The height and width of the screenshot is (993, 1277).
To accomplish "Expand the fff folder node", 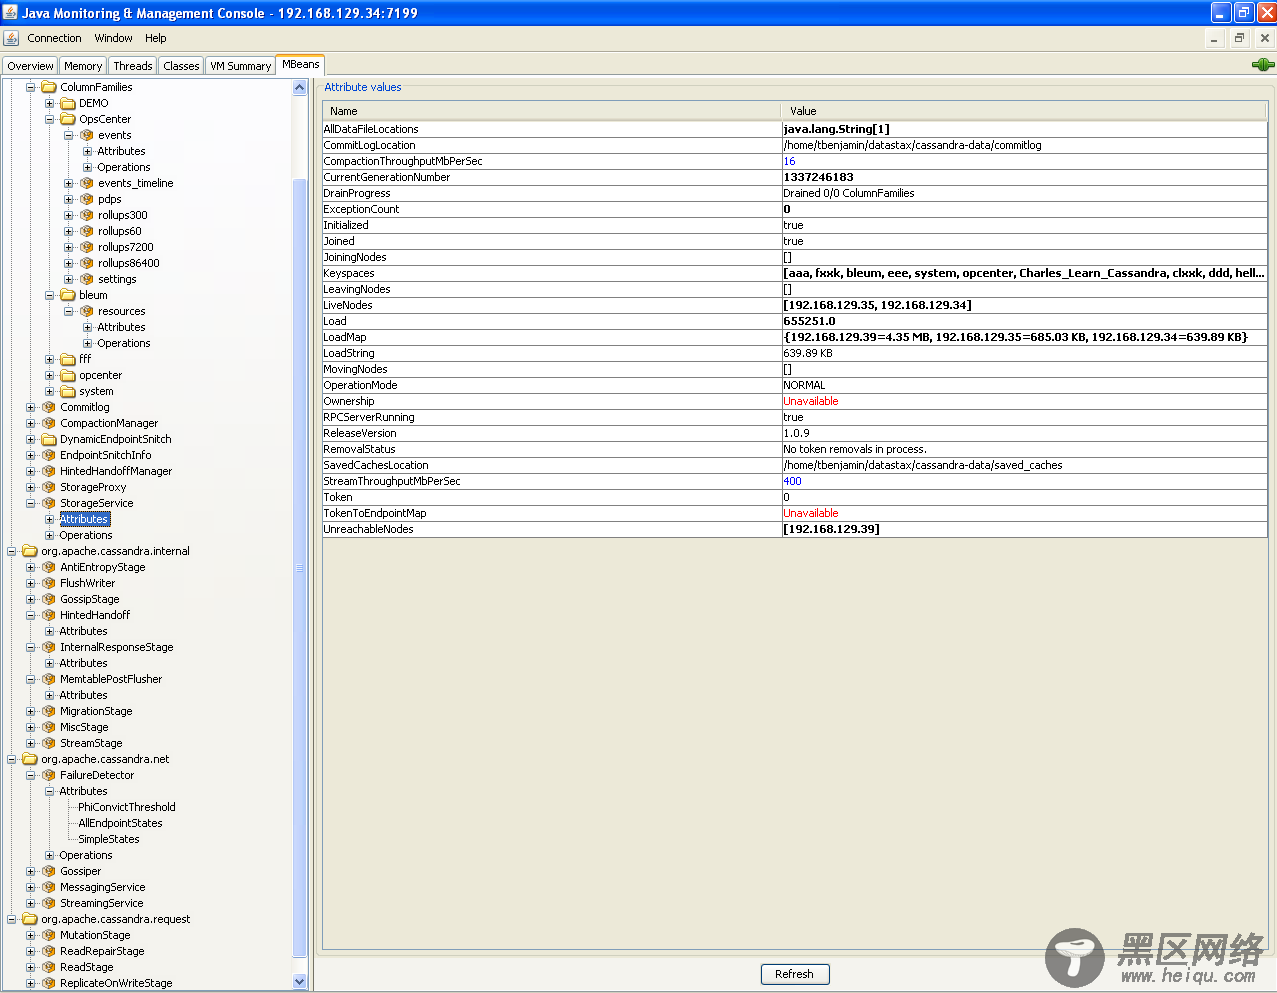I will 49,359.
